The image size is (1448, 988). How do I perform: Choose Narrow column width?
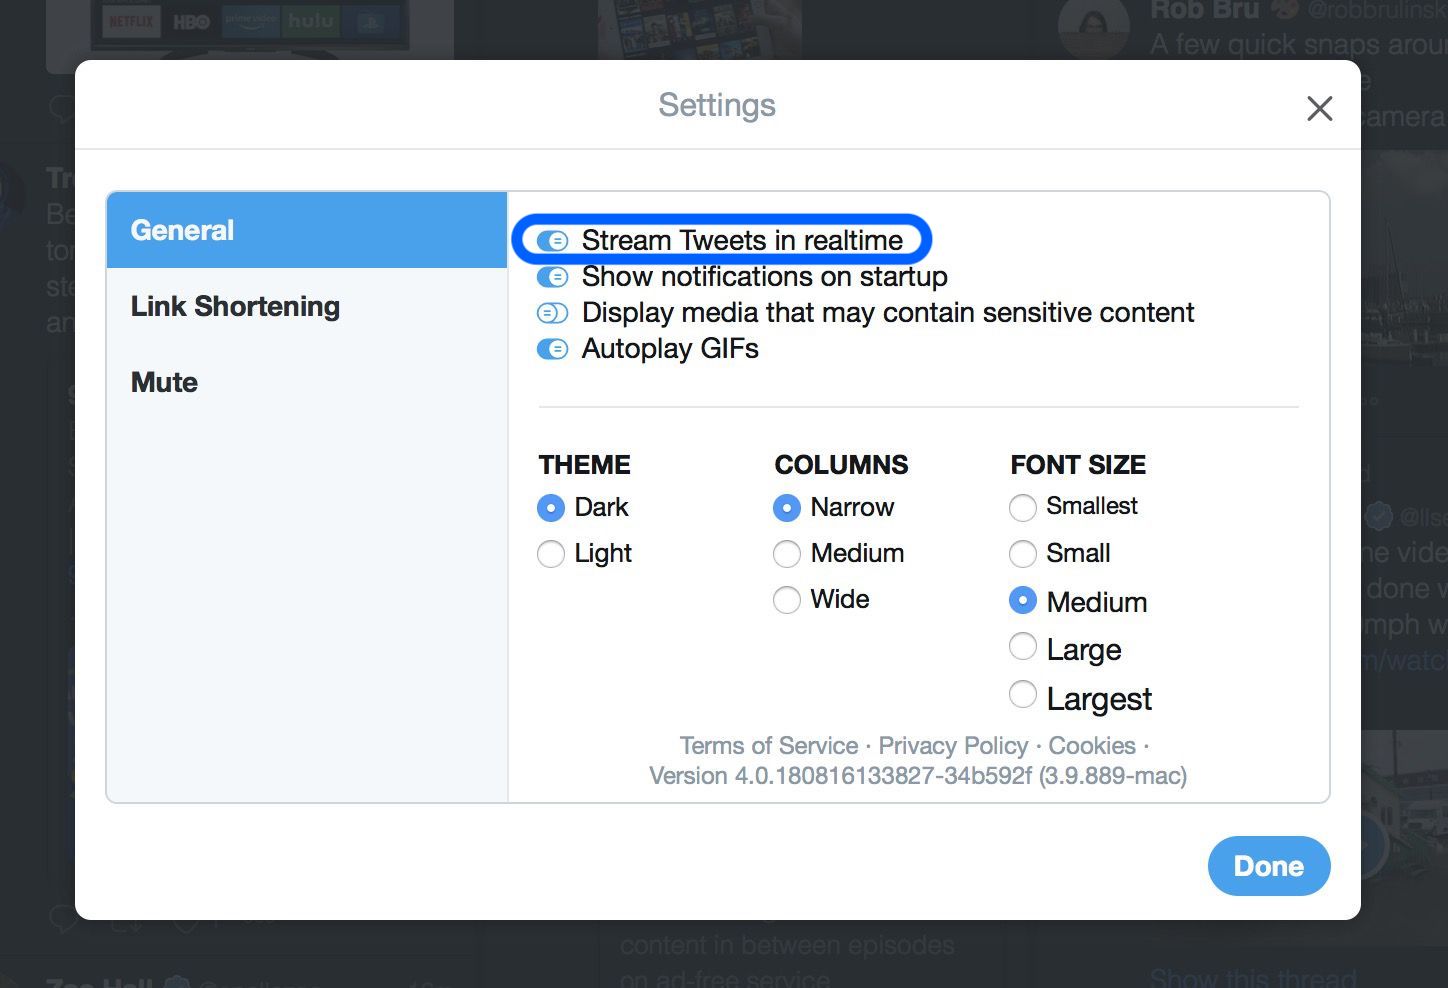coord(787,507)
